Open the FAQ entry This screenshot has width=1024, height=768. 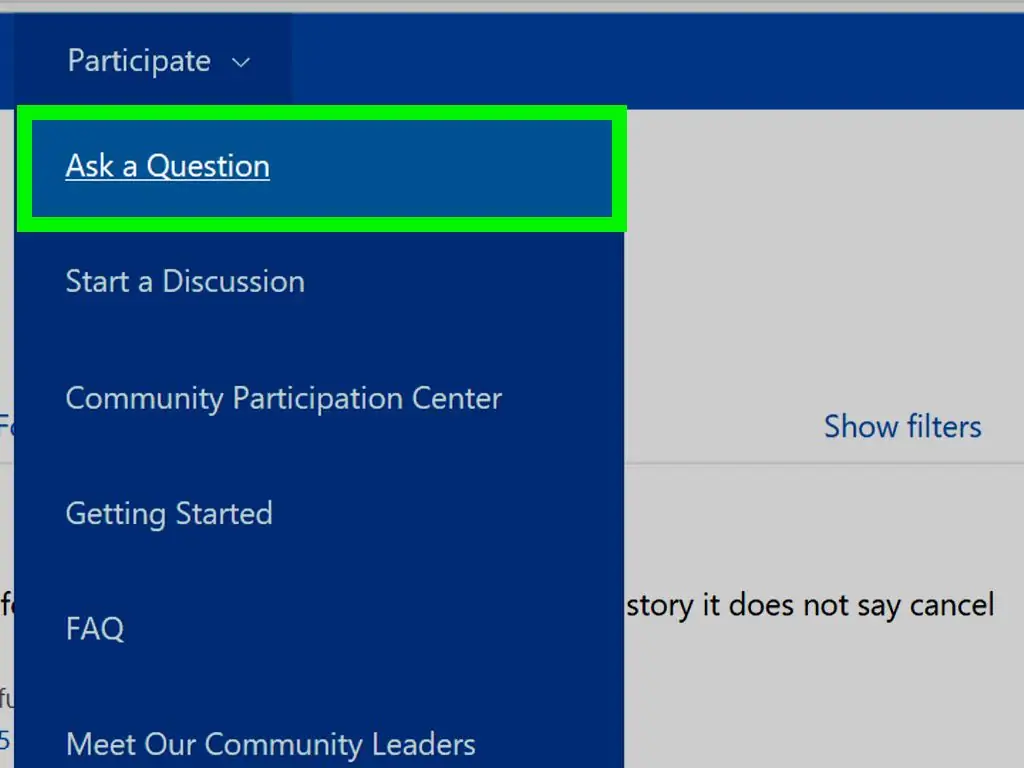(94, 628)
